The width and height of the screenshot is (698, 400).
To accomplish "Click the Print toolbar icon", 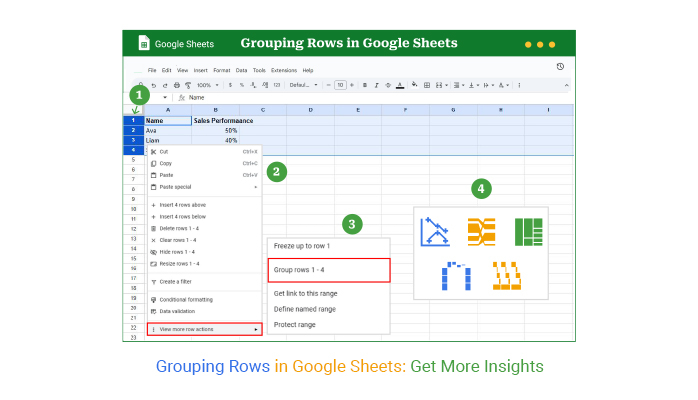I will pos(177,85).
